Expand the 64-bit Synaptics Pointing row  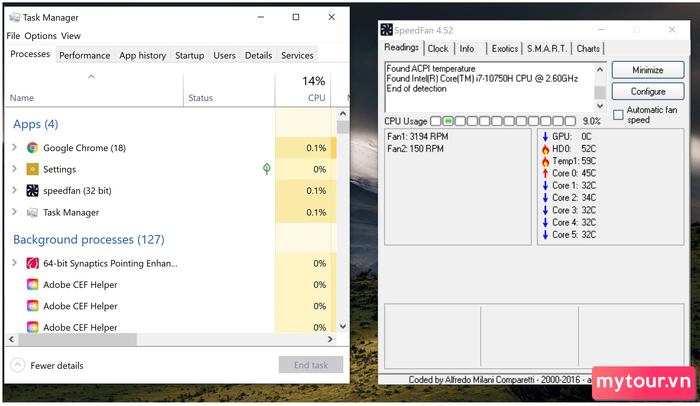14,263
